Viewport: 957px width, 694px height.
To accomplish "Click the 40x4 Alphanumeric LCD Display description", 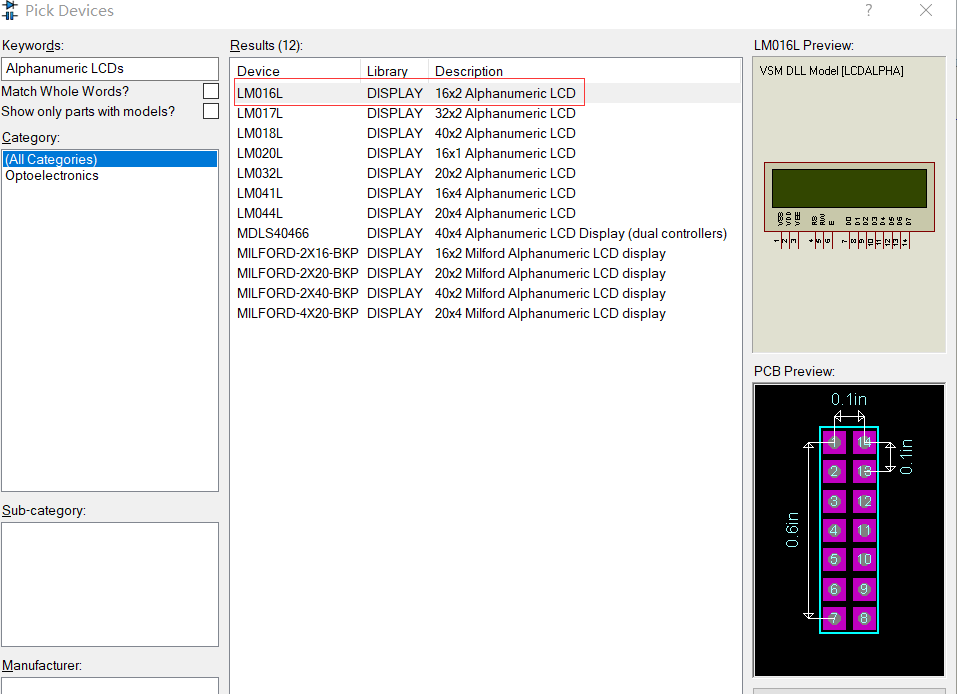I will coord(580,233).
